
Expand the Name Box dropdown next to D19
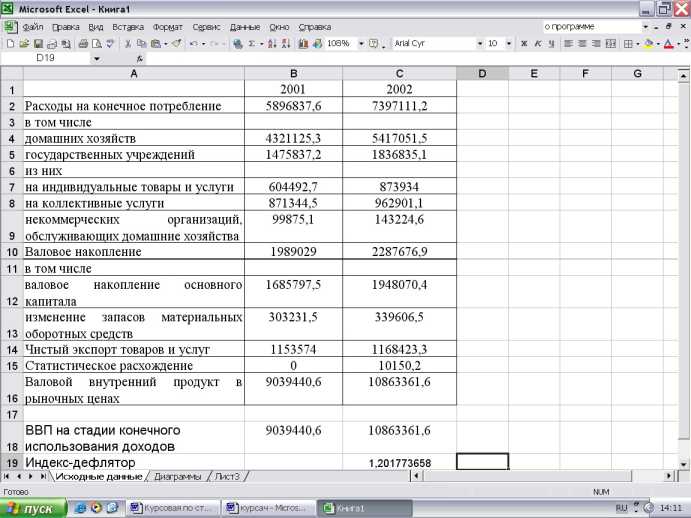click(x=97, y=59)
